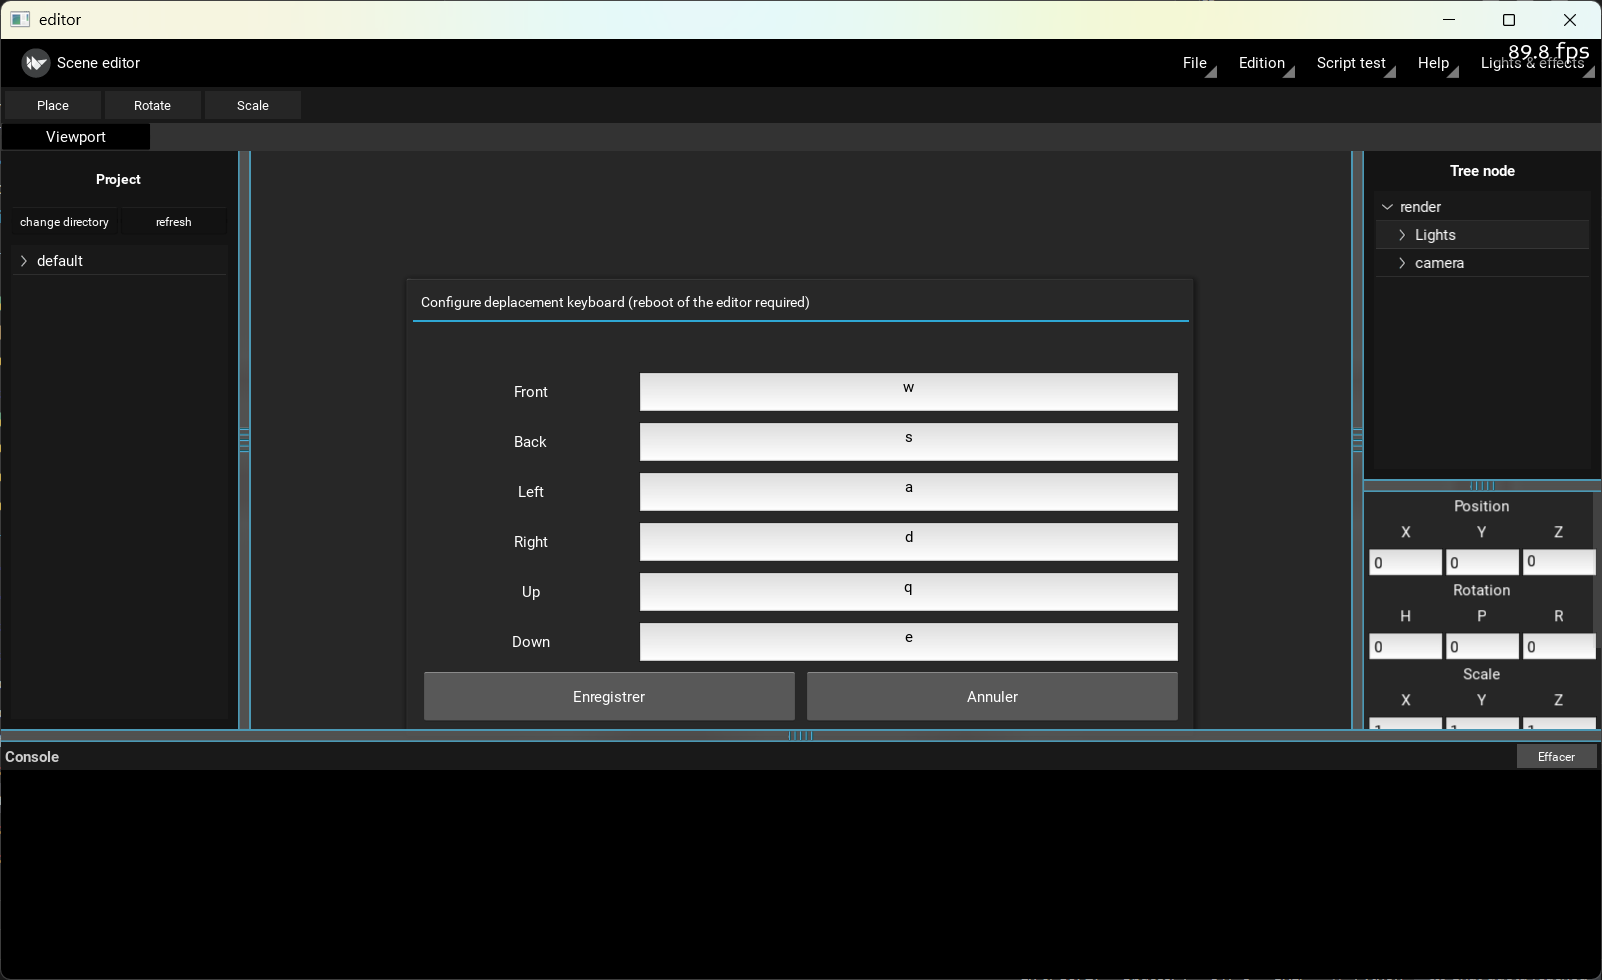Click Annuler to cancel the dialog
1602x980 pixels.
click(992, 696)
